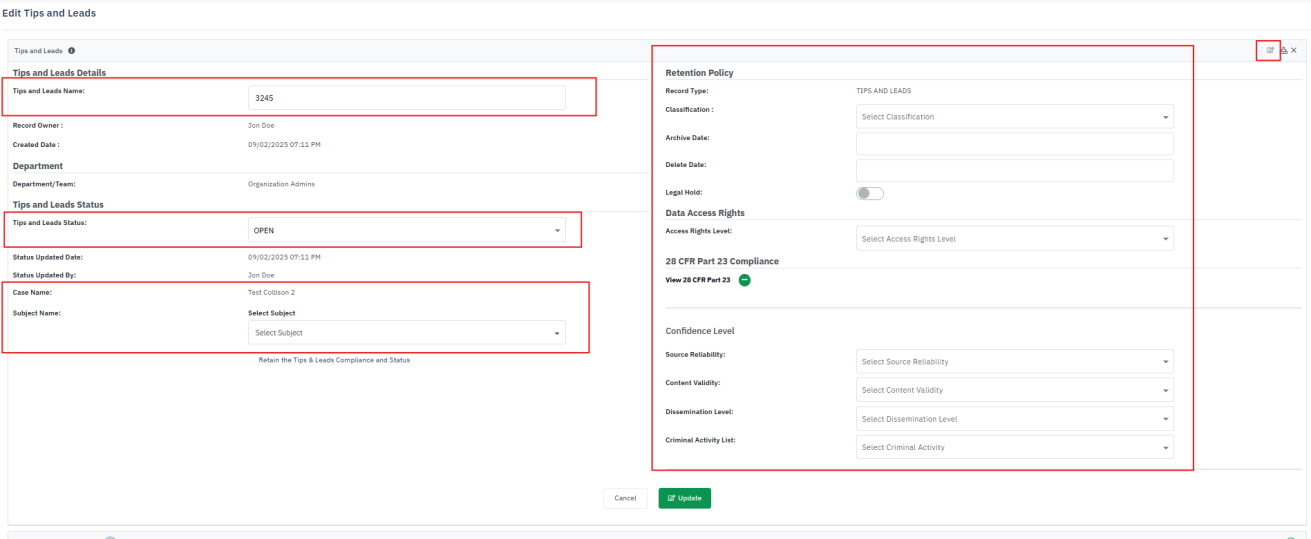Select the Dissemination Level dropdown
Viewport: 1311px width, 539px height.
tap(1014, 419)
